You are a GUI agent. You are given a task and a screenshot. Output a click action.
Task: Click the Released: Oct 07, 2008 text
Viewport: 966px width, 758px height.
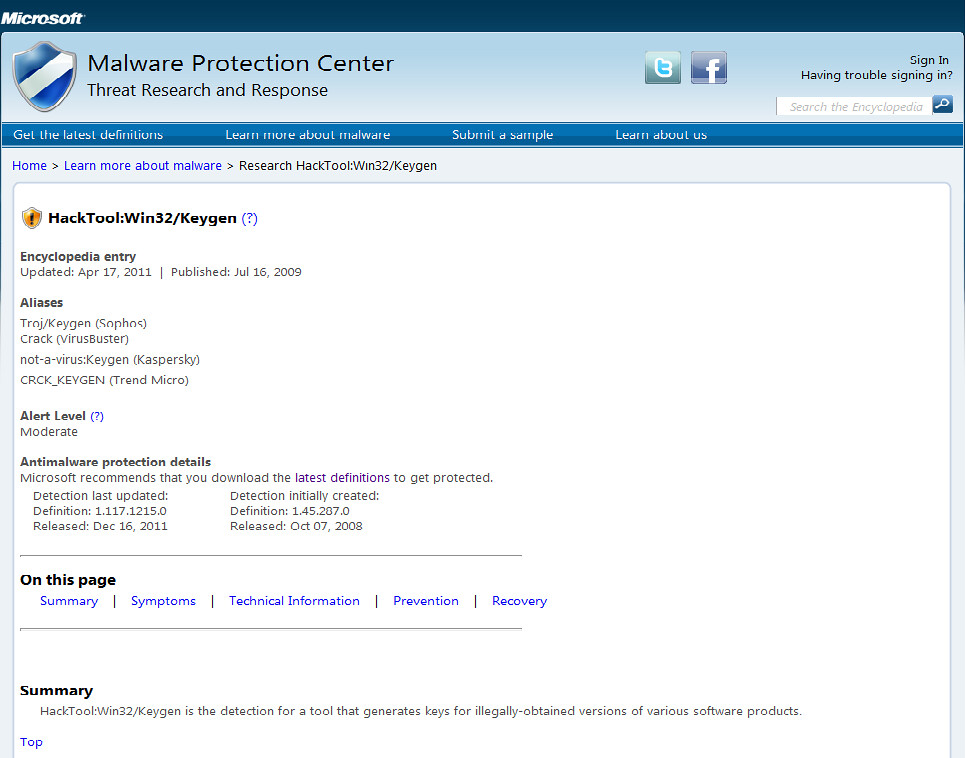click(296, 526)
